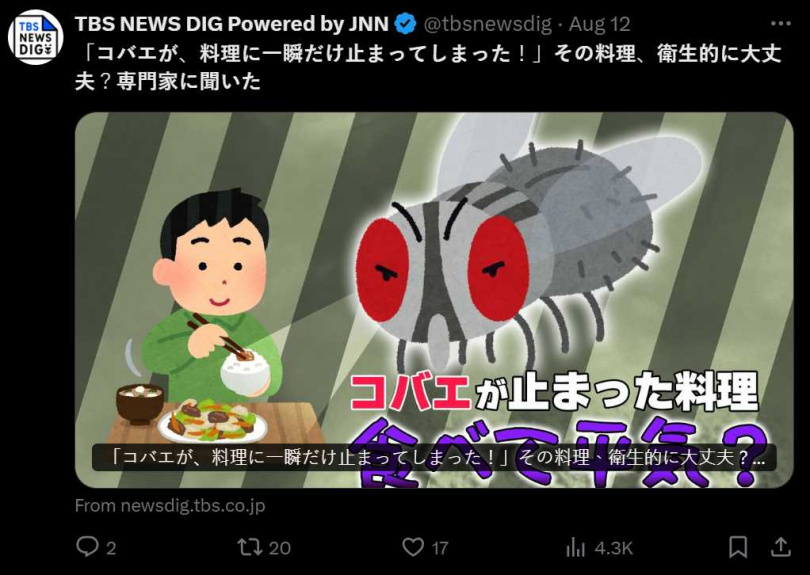Click the 4.3K views count

614,548
